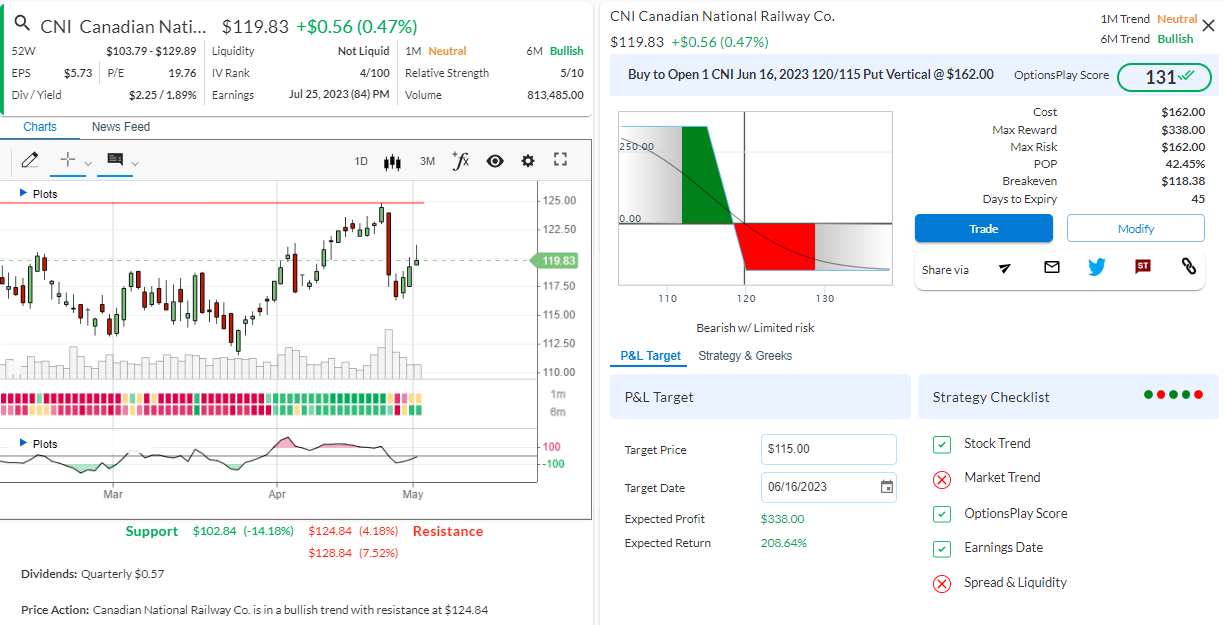Click the Earnings date Jul 25, 2023 value
The height and width of the screenshot is (625, 1223).
339,95
